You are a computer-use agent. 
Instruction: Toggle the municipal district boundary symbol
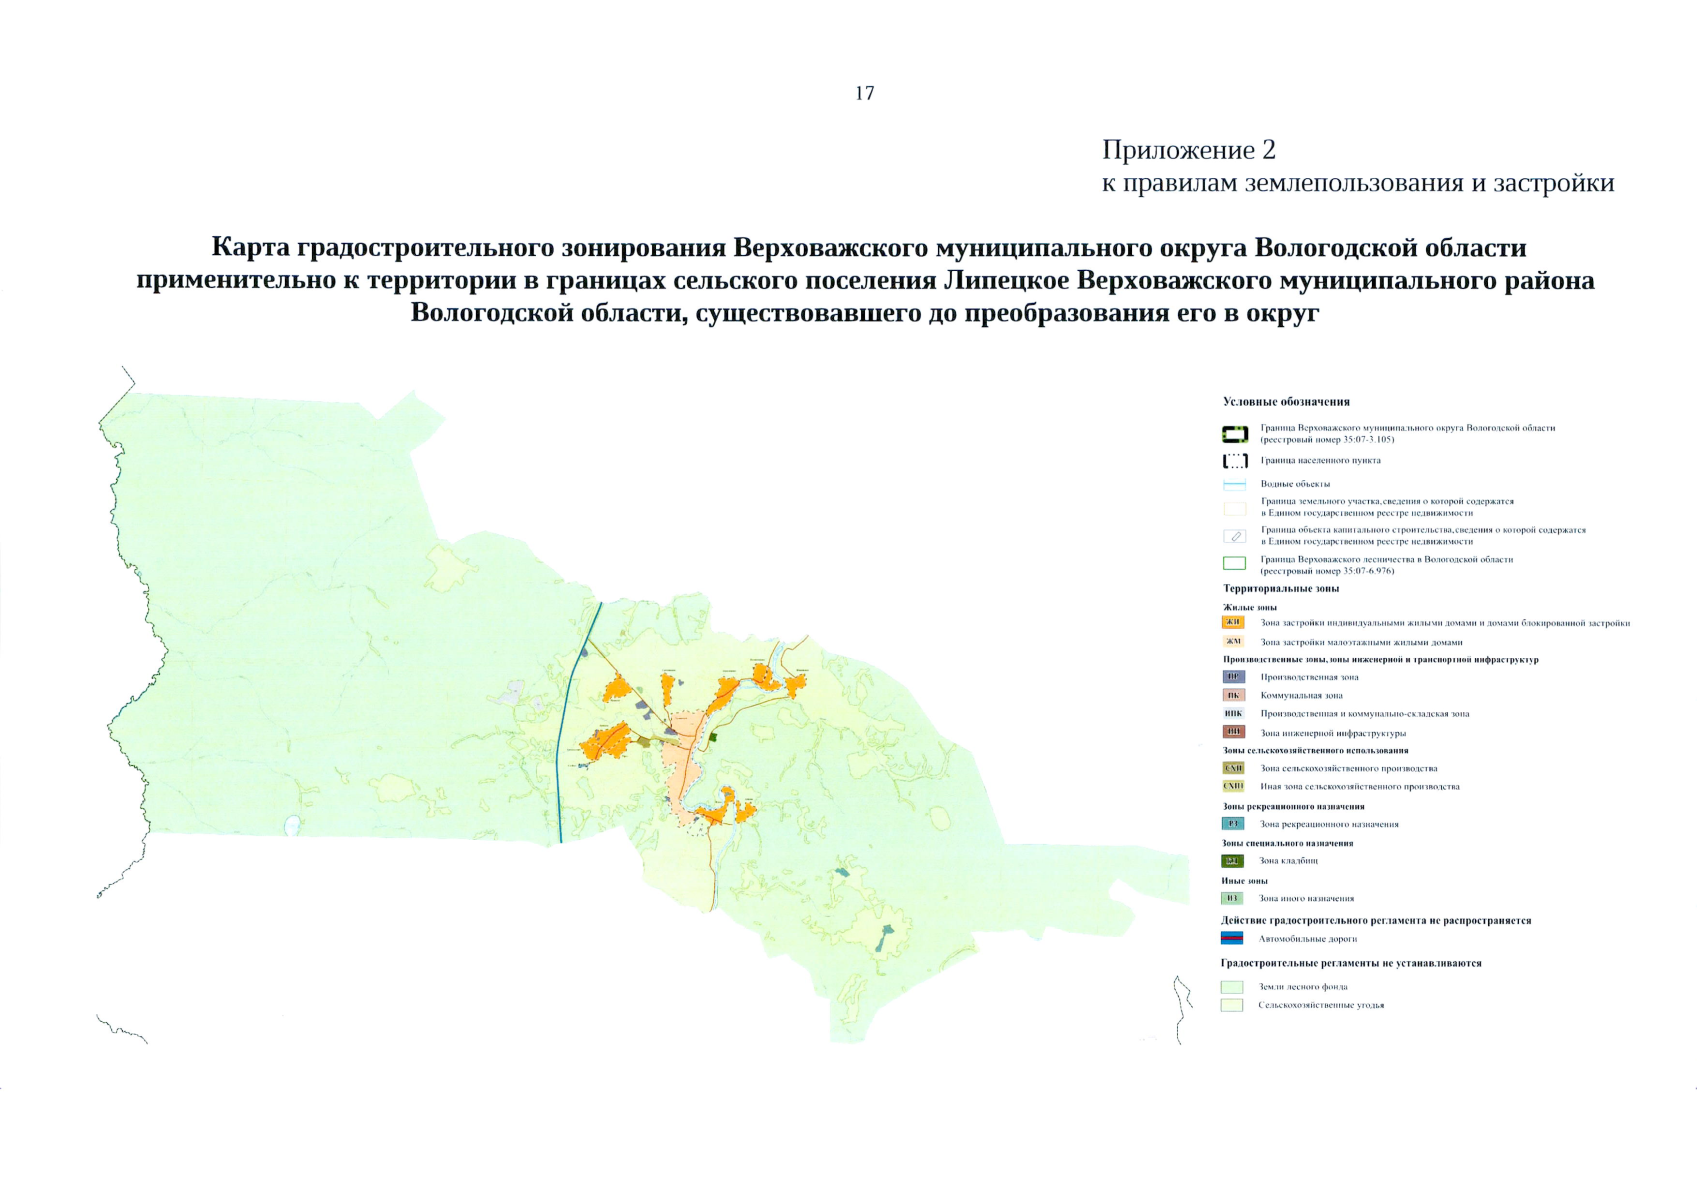point(1233,433)
